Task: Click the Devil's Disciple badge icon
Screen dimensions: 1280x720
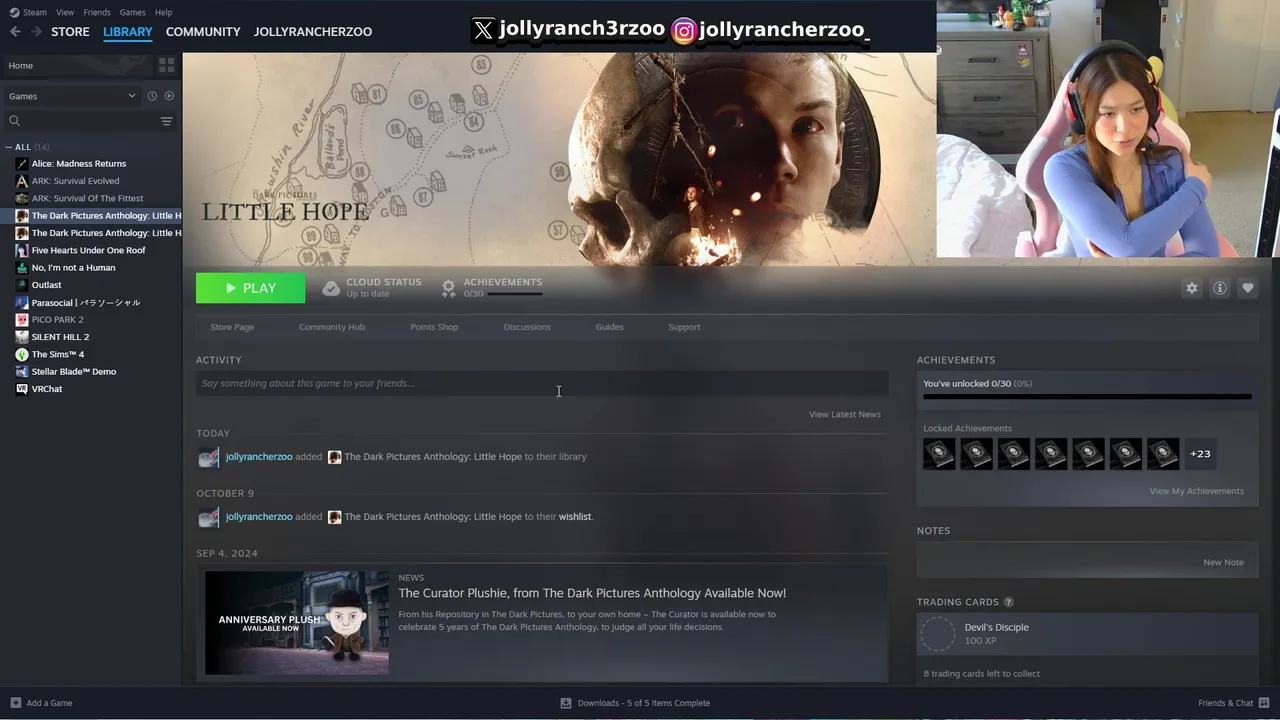Action: tap(938, 634)
